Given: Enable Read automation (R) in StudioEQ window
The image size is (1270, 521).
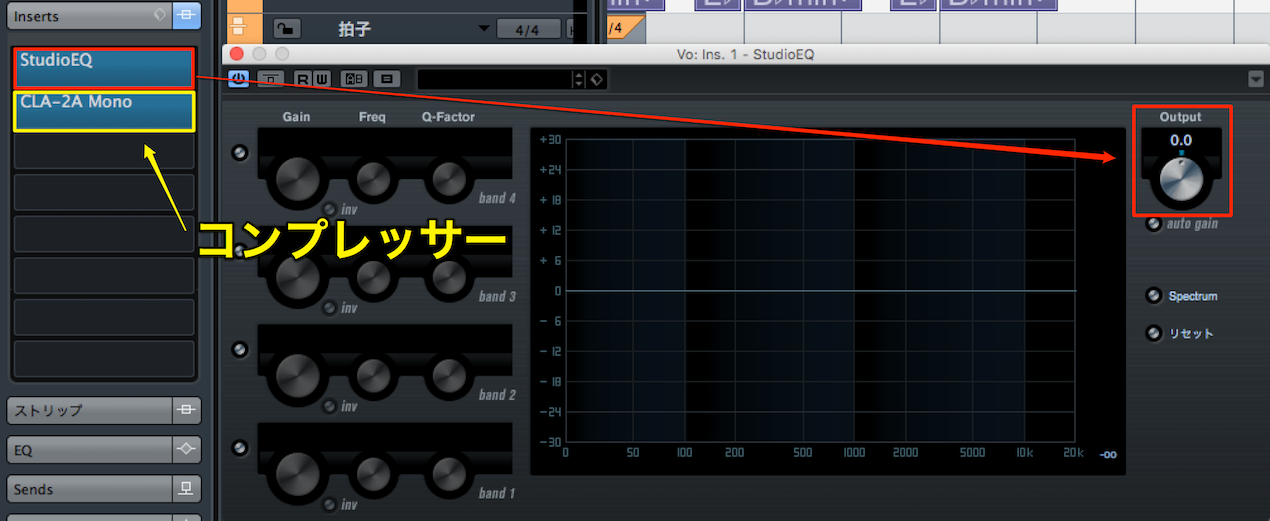Looking at the screenshot, I should (301, 78).
